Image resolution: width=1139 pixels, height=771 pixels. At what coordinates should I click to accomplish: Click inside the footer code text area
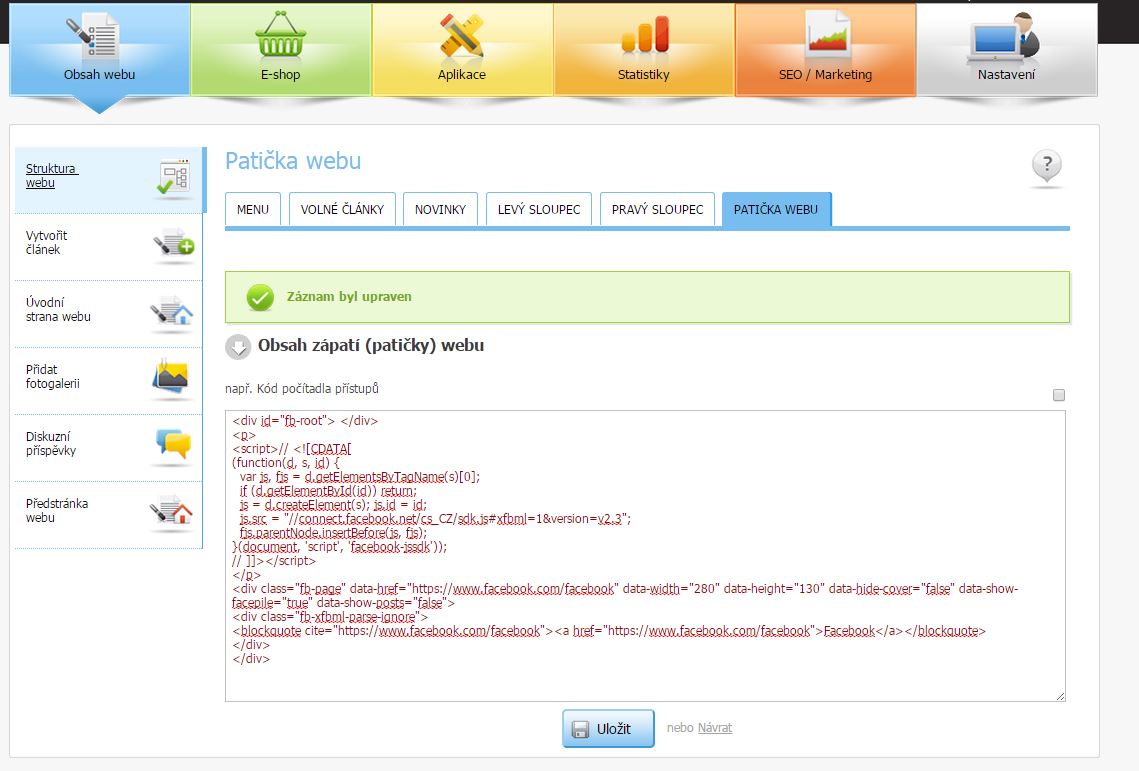point(645,556)
